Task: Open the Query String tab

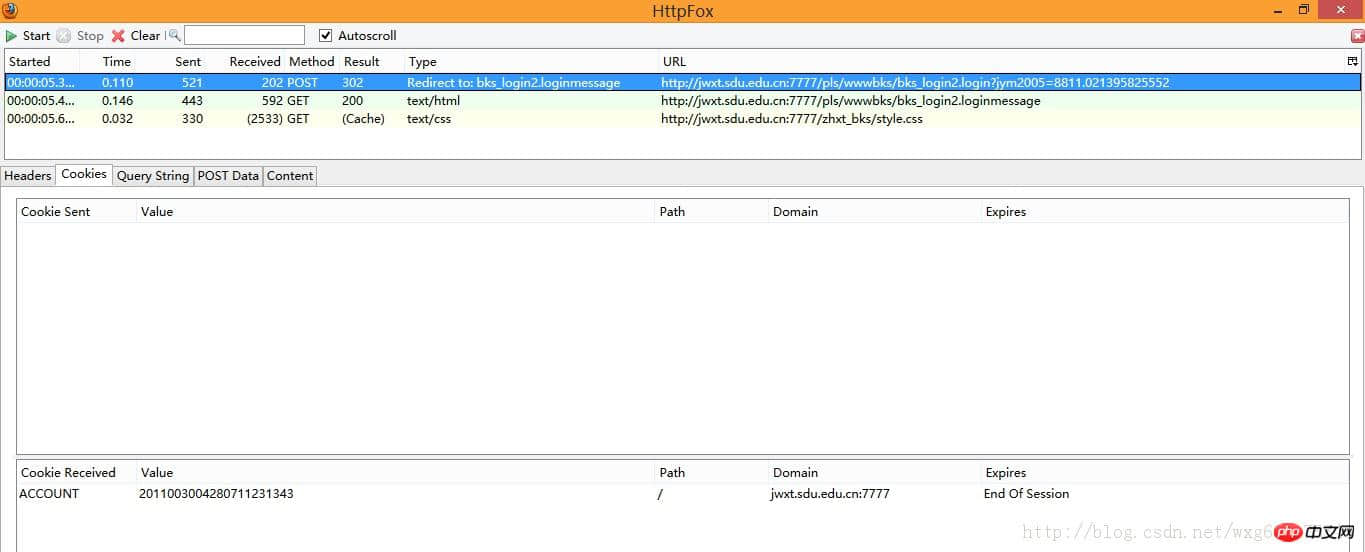Action: tap(152, 176)
